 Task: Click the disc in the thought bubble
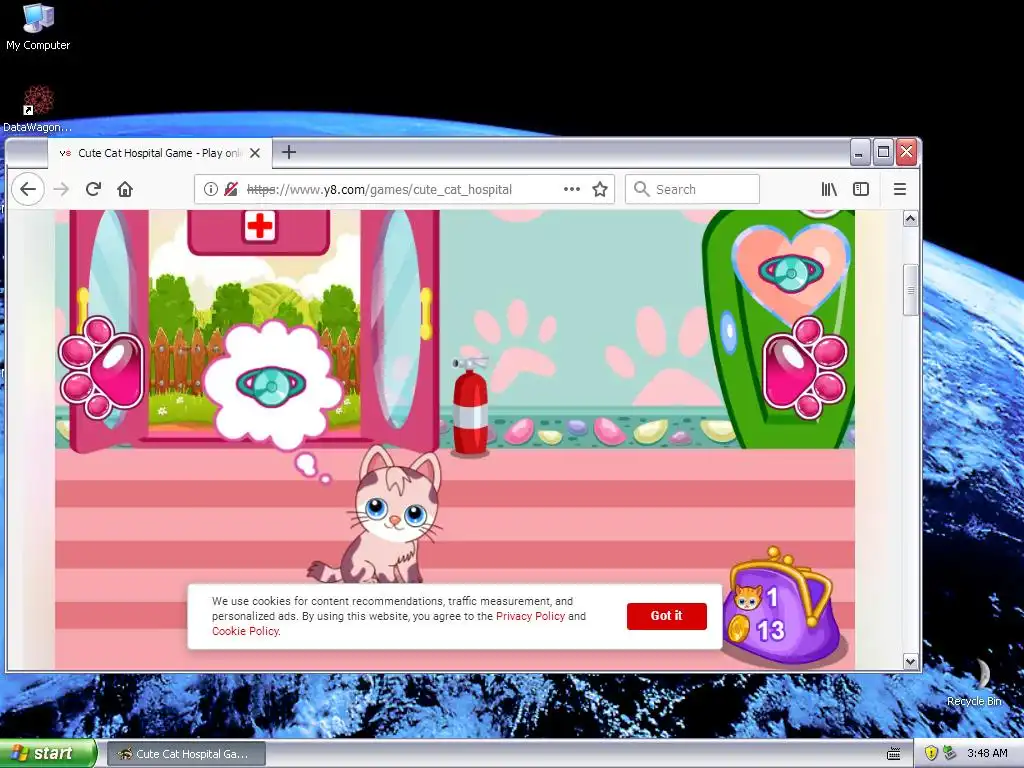pos(271,387)
